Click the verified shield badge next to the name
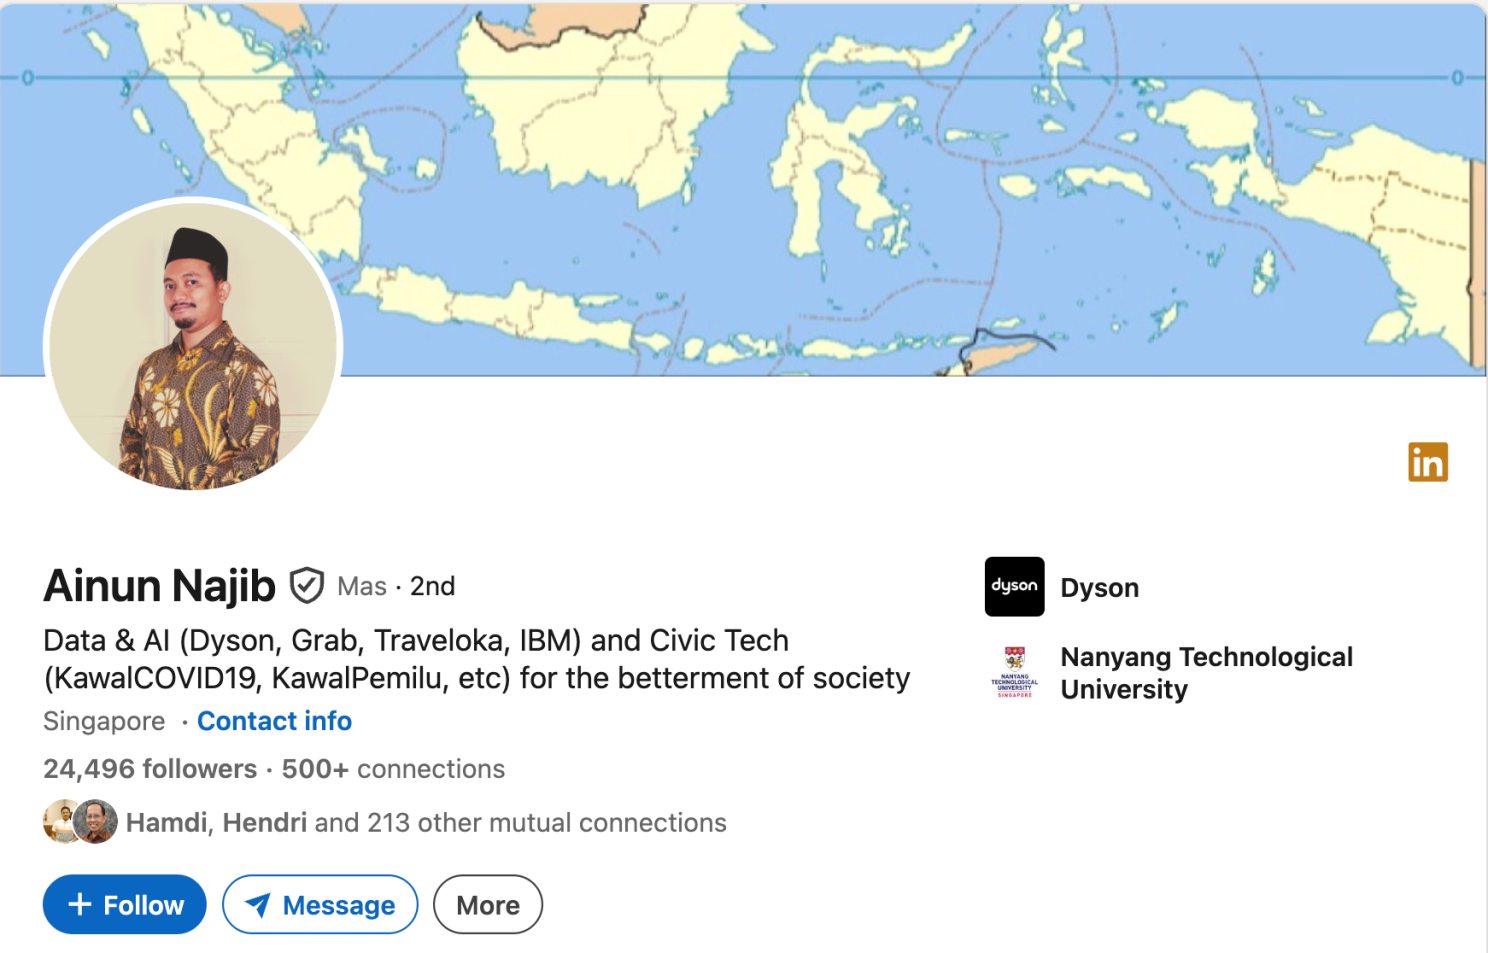1488x953 pixels. [x=307, y=586]
